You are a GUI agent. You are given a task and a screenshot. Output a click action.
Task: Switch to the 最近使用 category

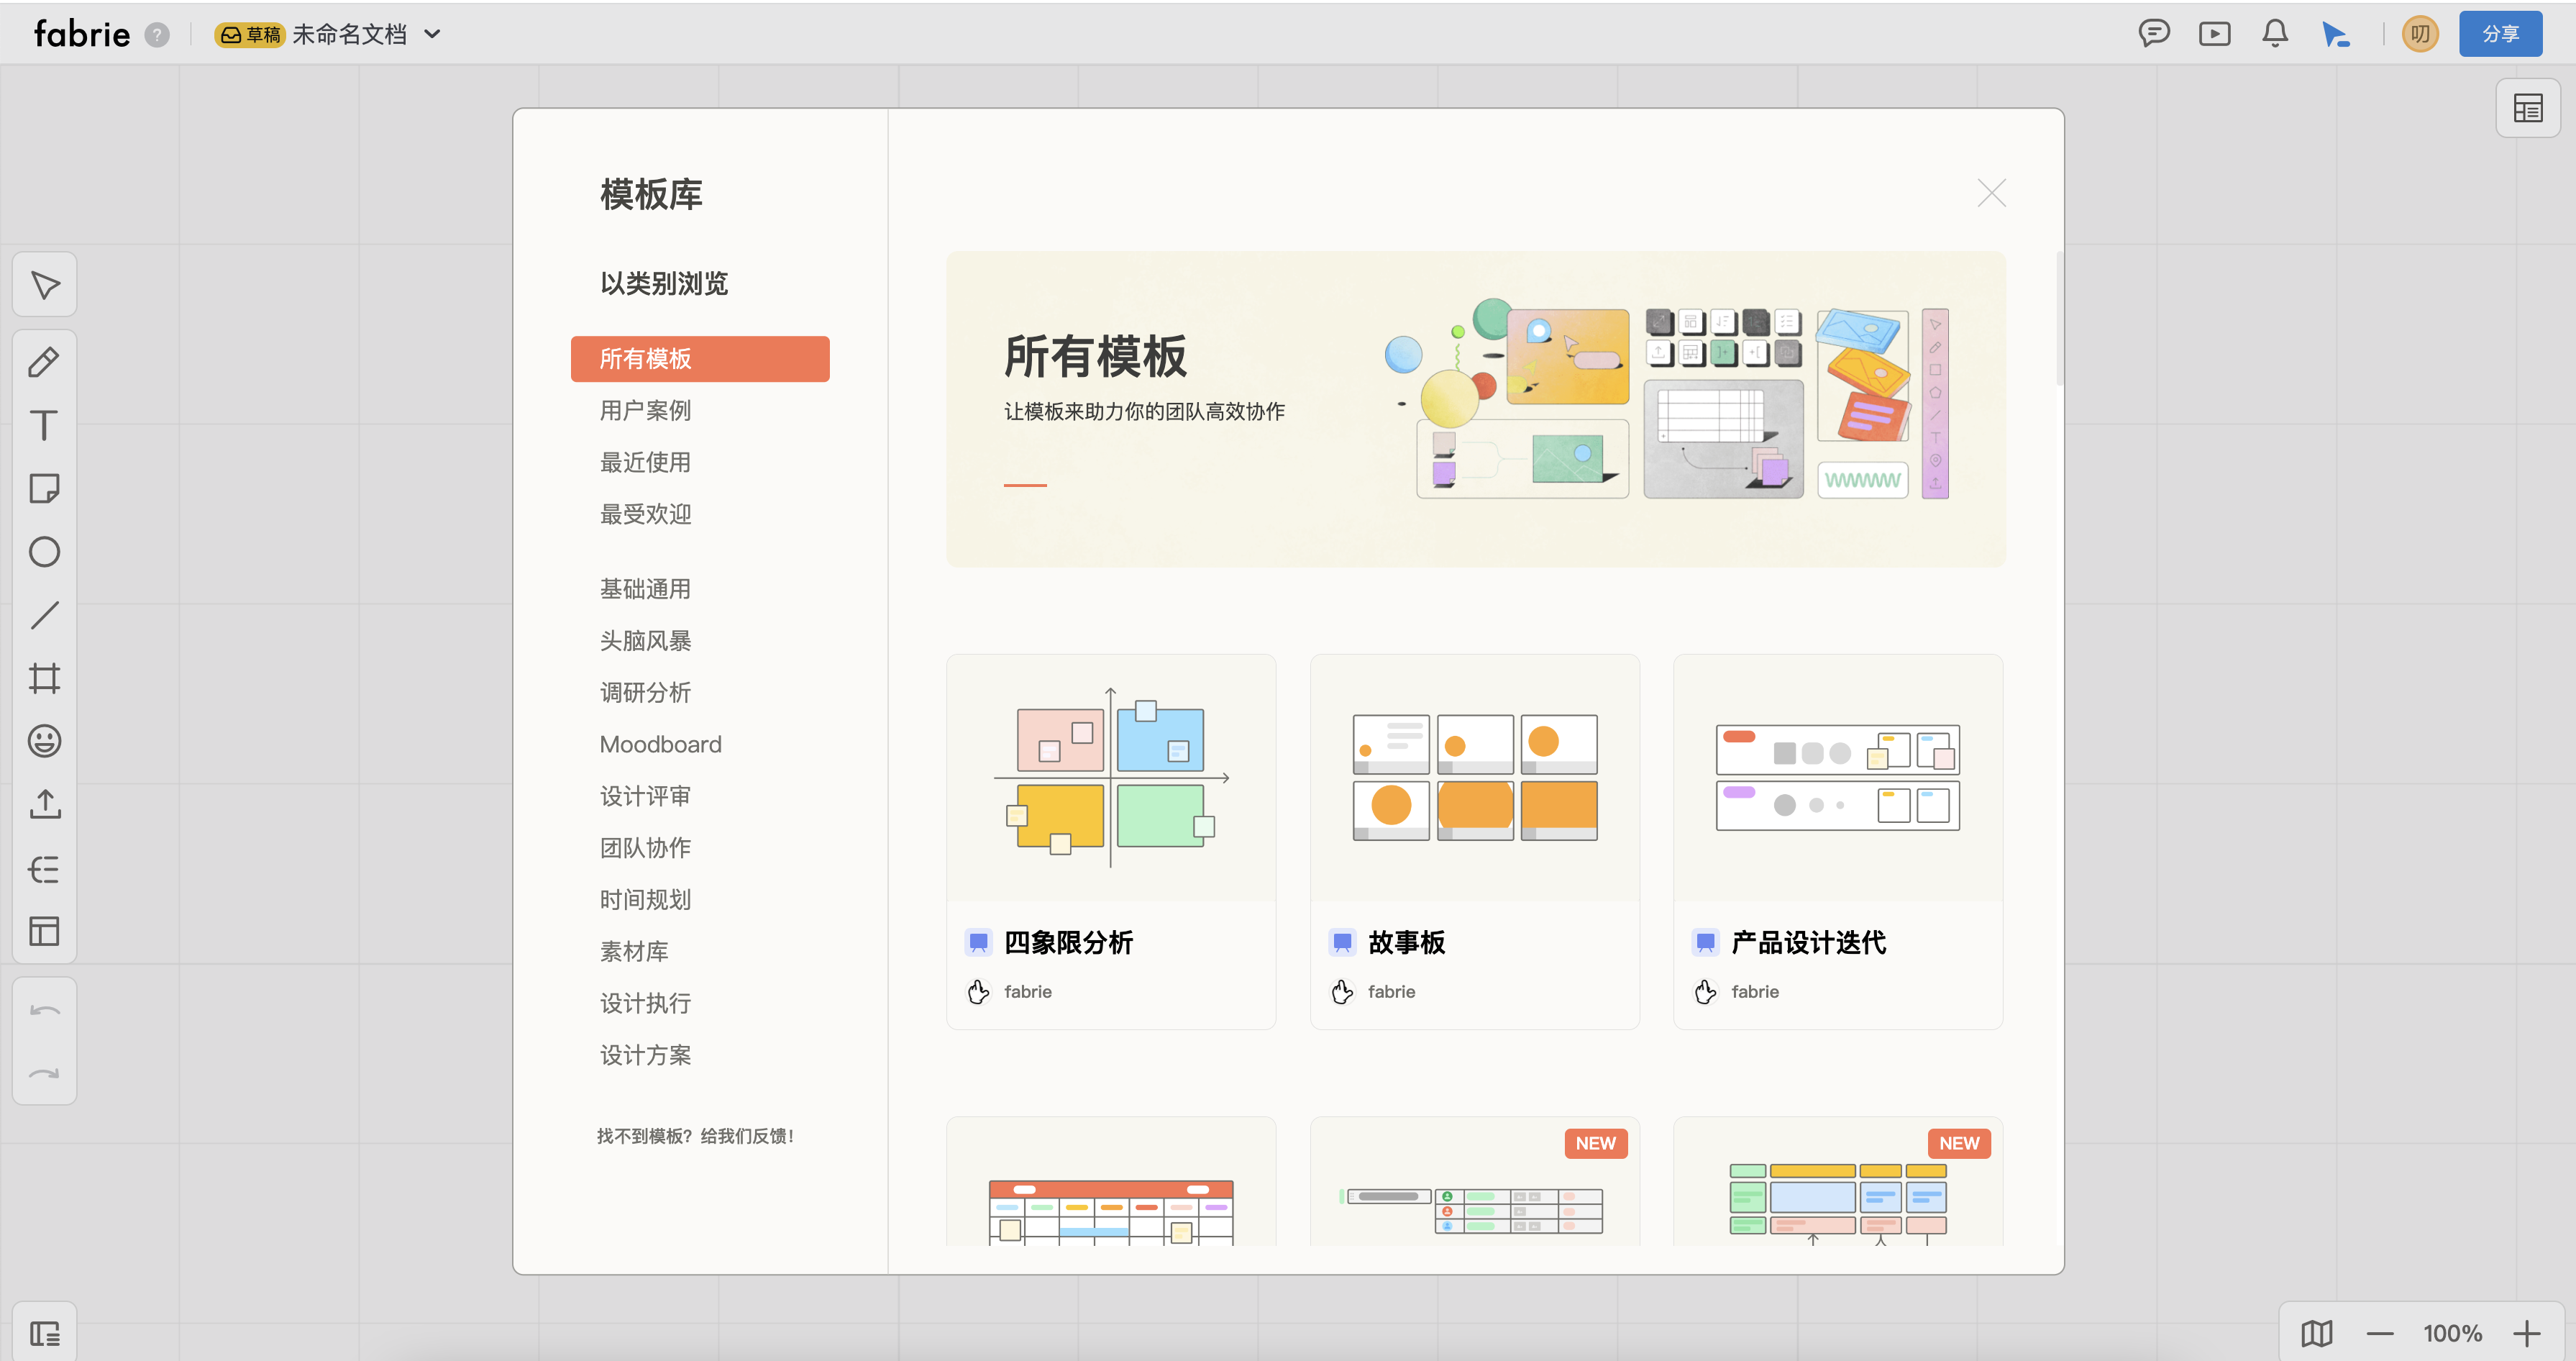[x=645, y=462]
